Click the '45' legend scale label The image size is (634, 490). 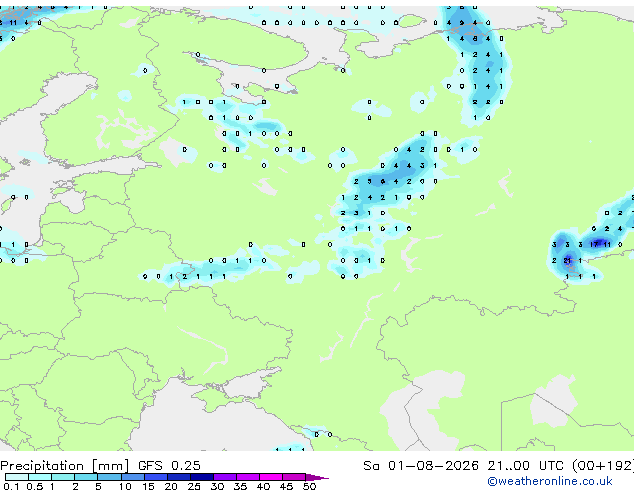(286, 486)
